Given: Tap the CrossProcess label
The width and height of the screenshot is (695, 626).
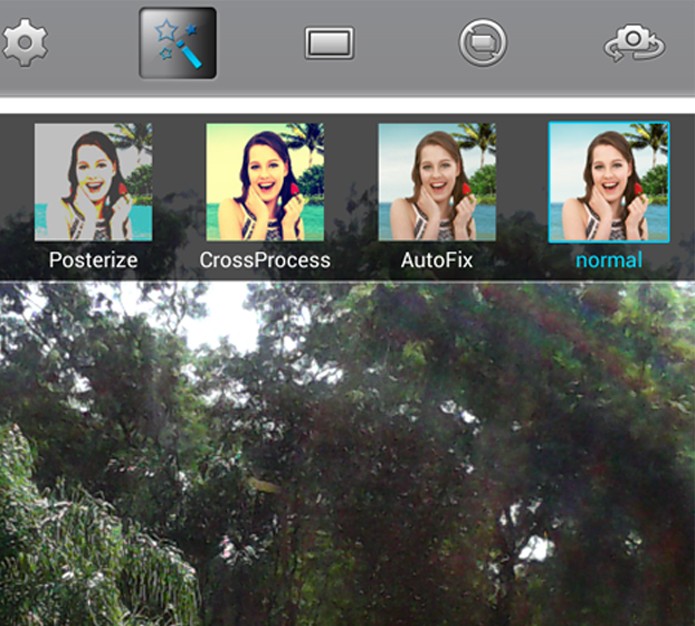Looking at the screenshot, I should [265, 260].
